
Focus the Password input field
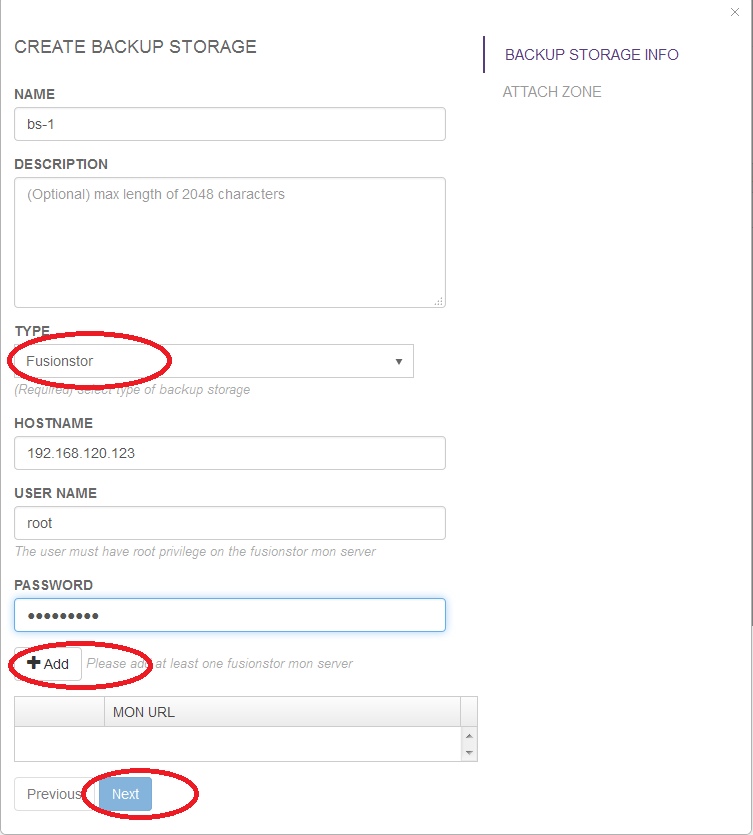(x=230, y=615)
